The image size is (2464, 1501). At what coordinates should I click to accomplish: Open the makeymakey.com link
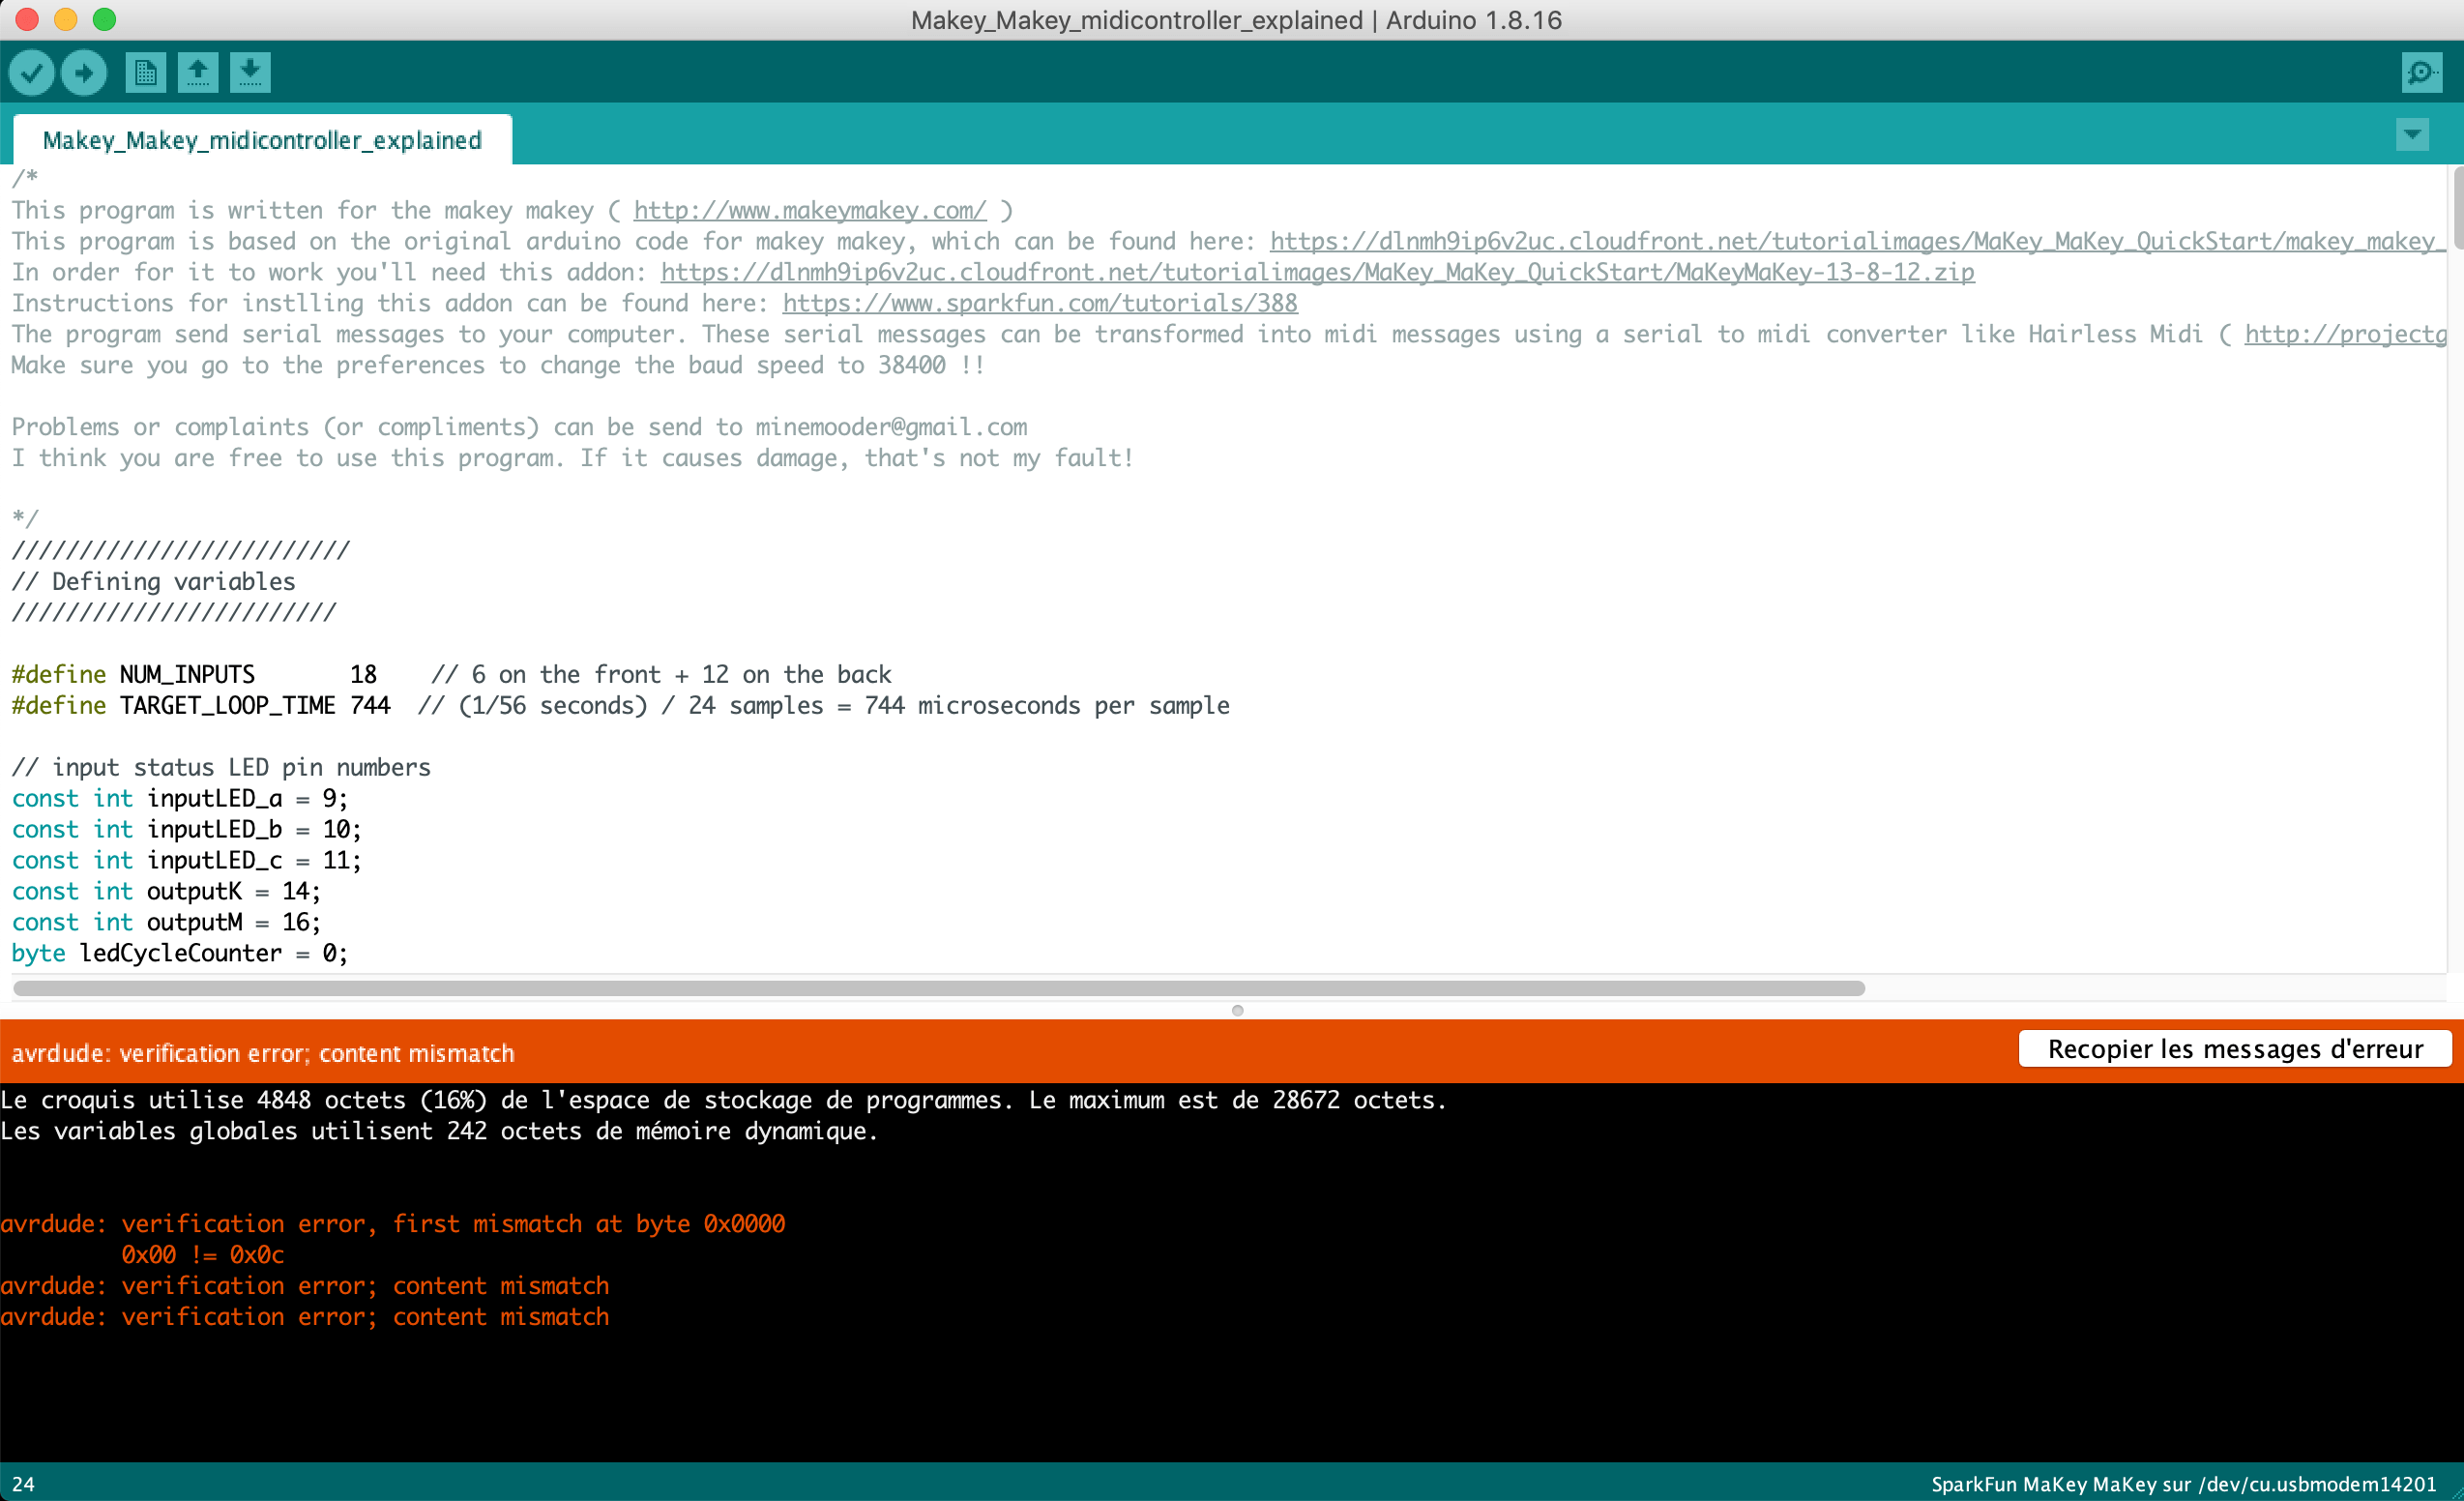(x=808, y=210)
